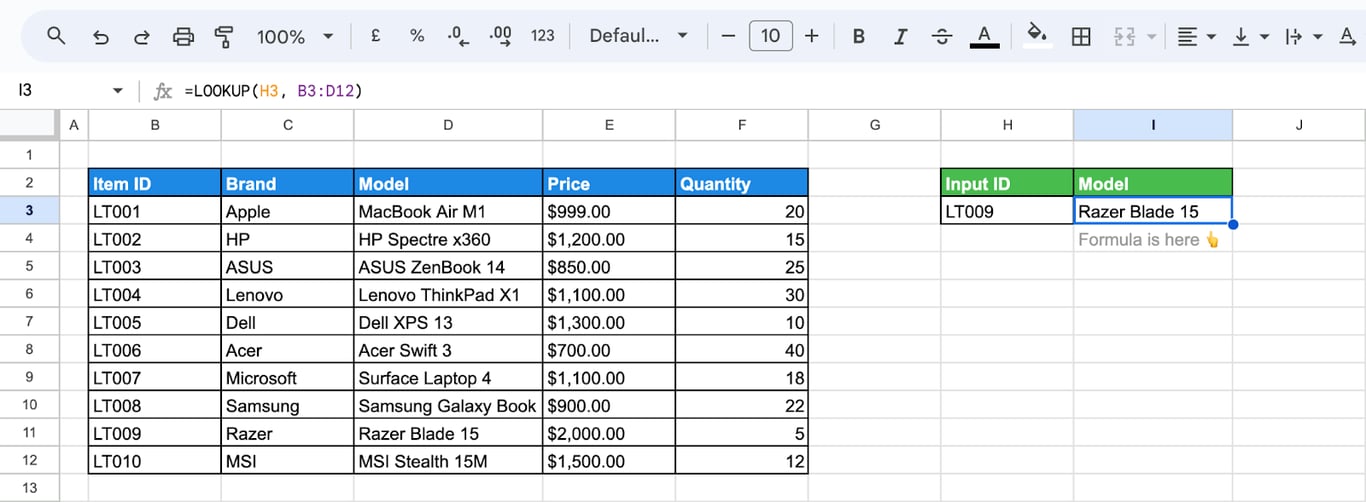Open the zoom 100% dropdown
Image resolution: width=1366 pixels, height=502 pixels.
pyautogui.click(x=294, y=36)
